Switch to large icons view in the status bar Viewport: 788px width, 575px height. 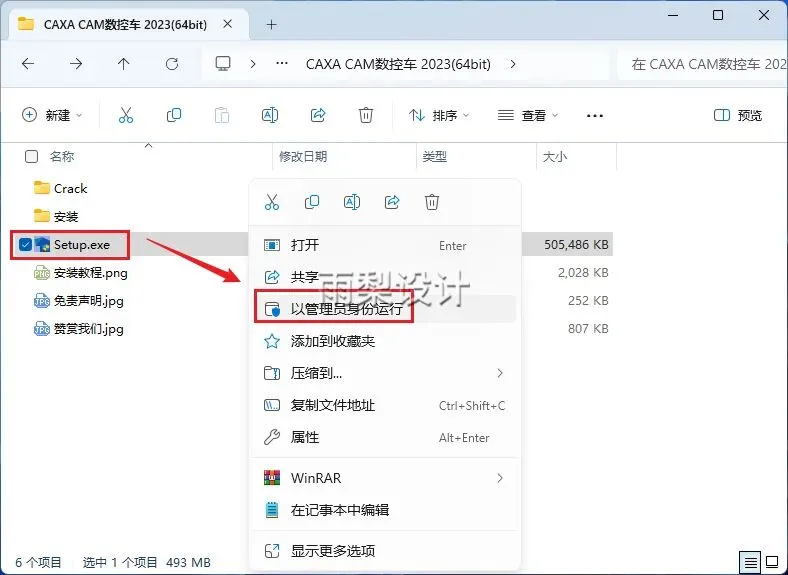coord(772,562)
